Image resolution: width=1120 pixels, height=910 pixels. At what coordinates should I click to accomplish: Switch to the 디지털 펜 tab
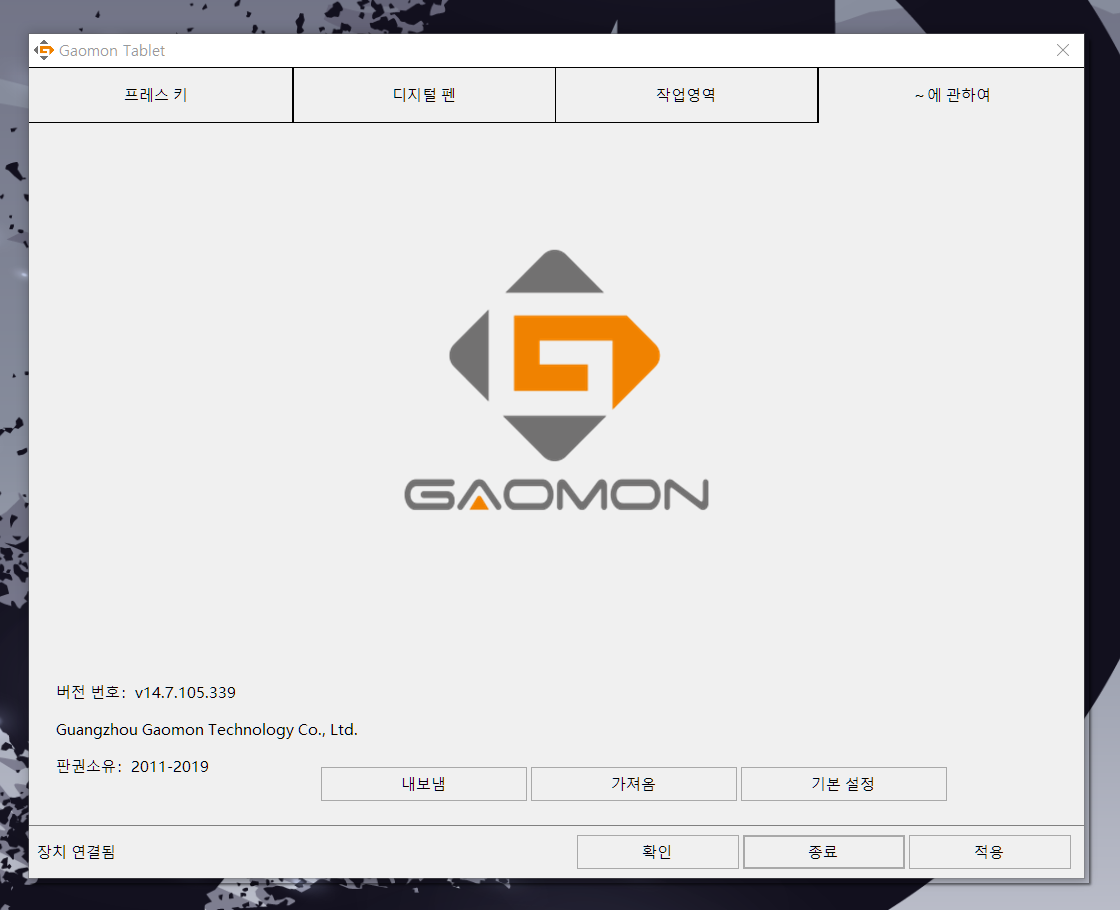(x=424, y=95)
